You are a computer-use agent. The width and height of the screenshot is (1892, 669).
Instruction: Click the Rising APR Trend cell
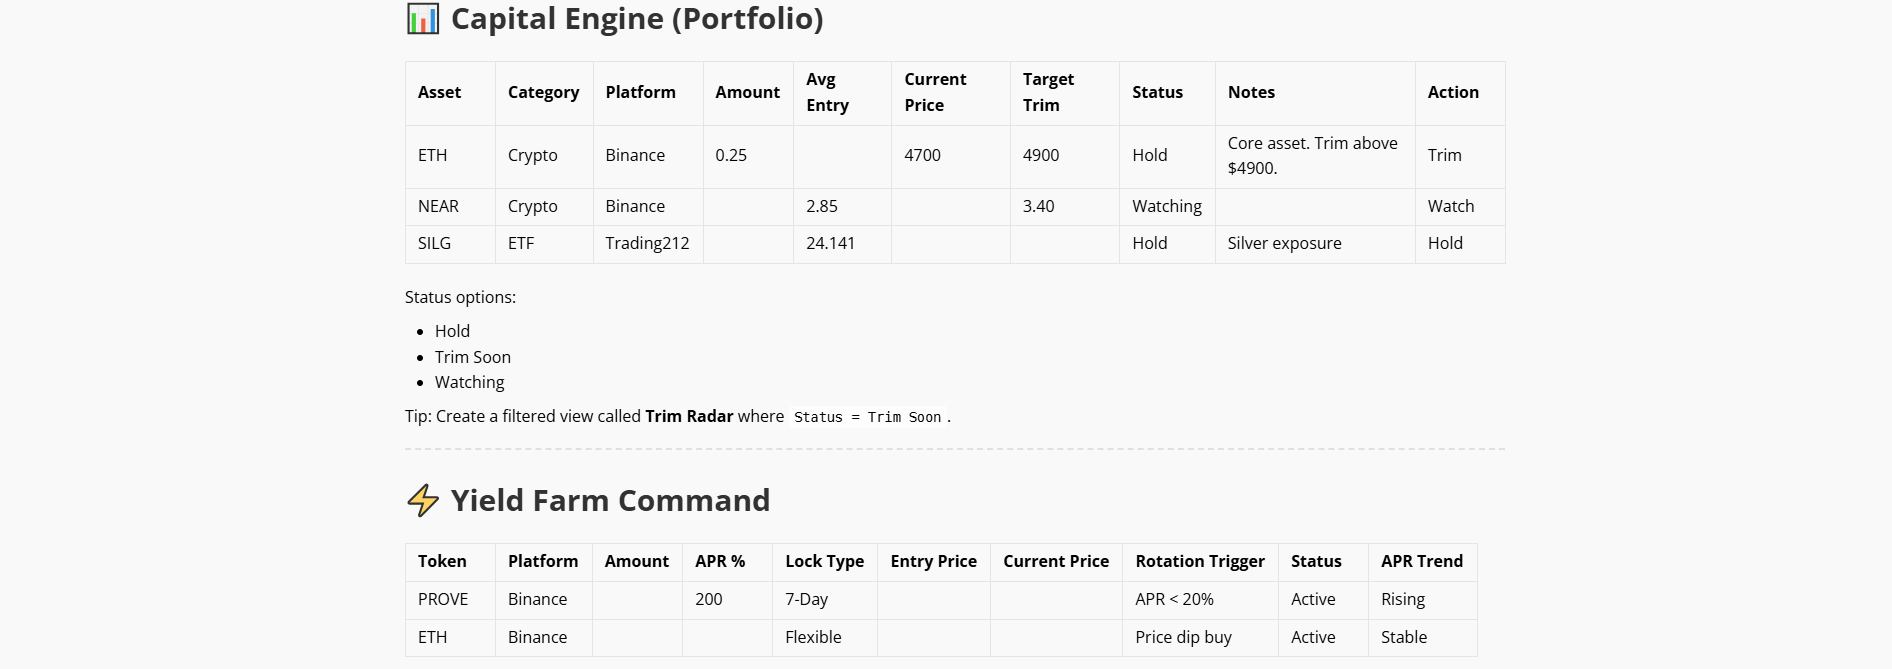(x=1422, y=600)
